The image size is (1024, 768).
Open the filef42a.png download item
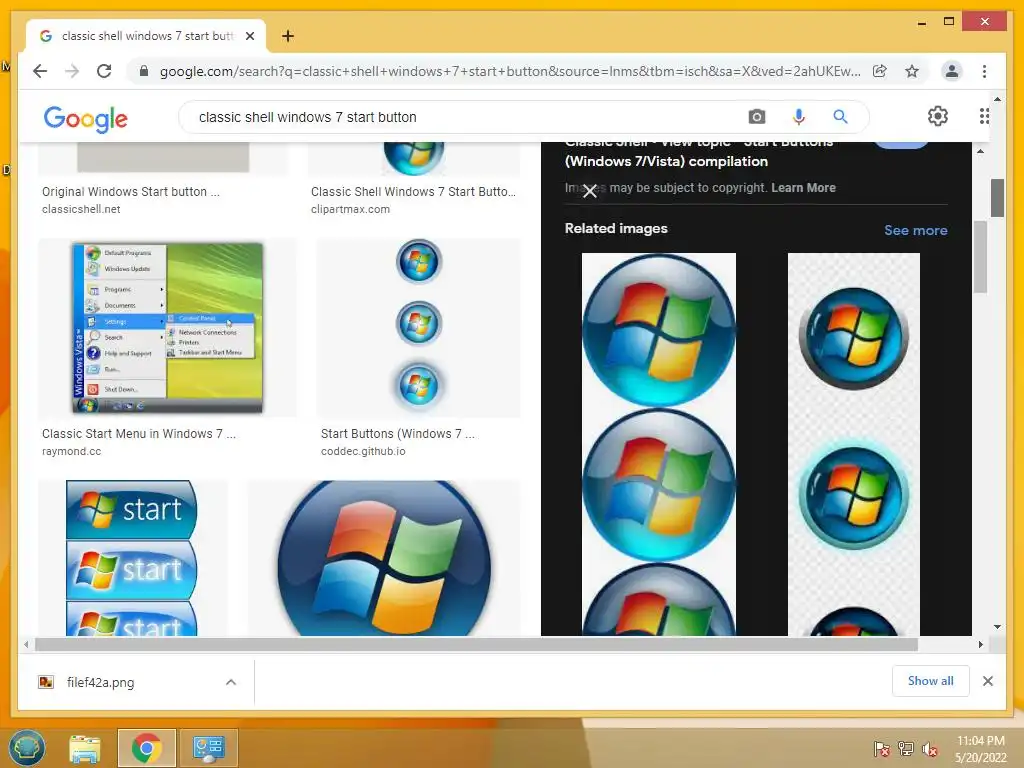pos(101,682)
